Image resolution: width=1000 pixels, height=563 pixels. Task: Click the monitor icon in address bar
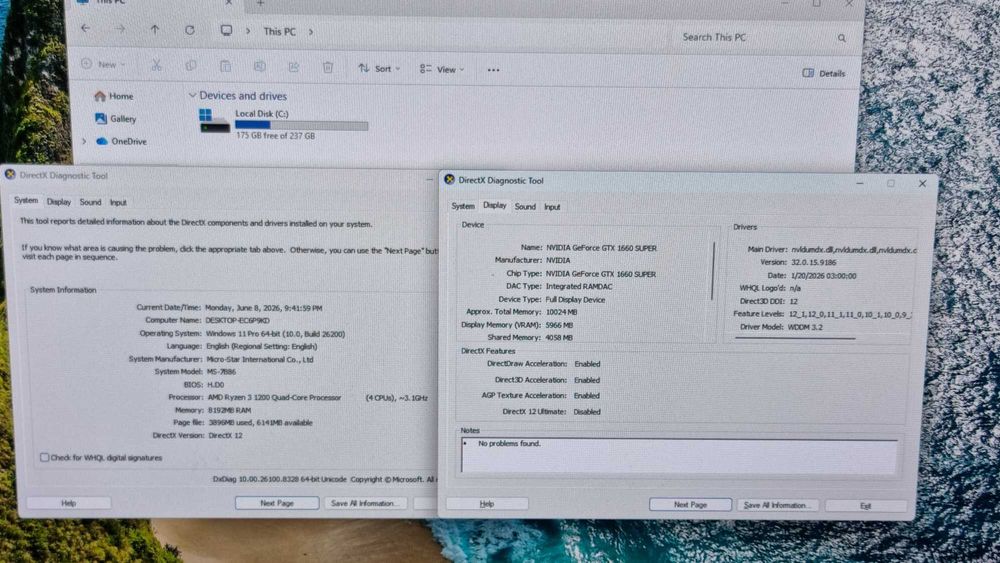click(x=226, y=31)
